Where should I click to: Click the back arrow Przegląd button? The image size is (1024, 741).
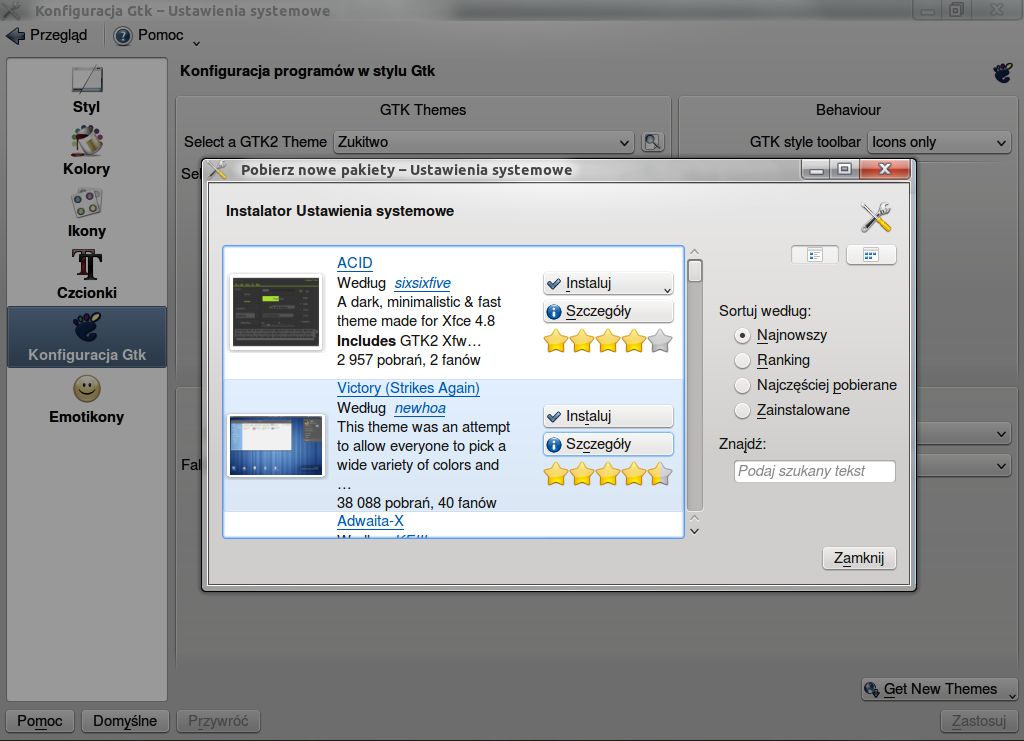tap(47, 35)
